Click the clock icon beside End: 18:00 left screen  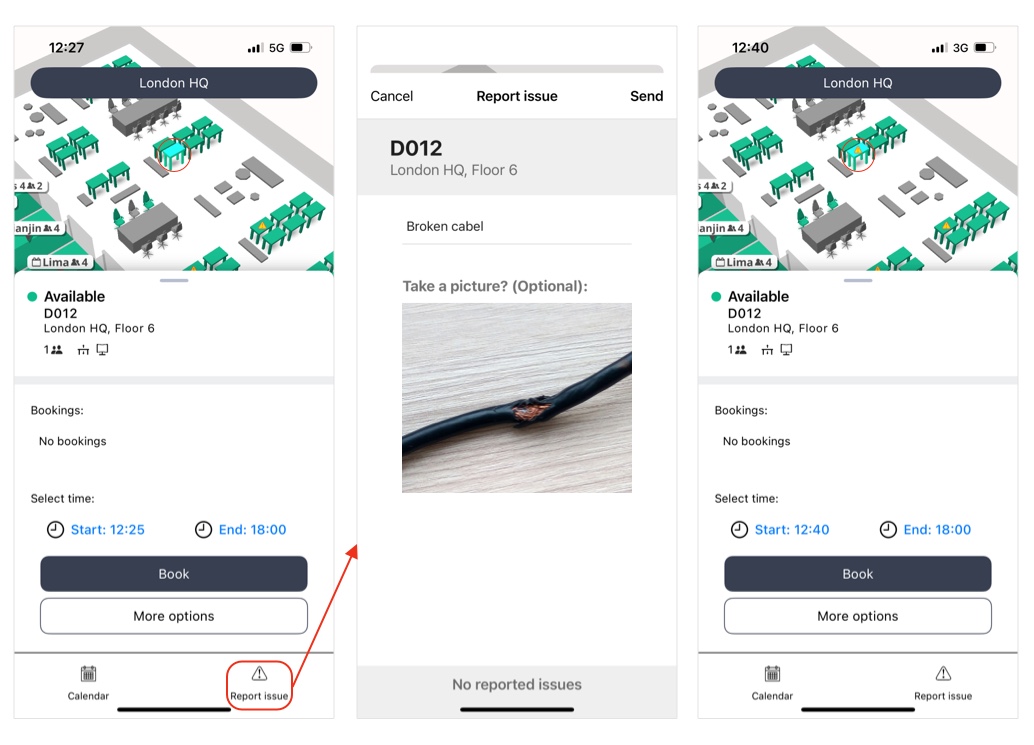point(203,529)
